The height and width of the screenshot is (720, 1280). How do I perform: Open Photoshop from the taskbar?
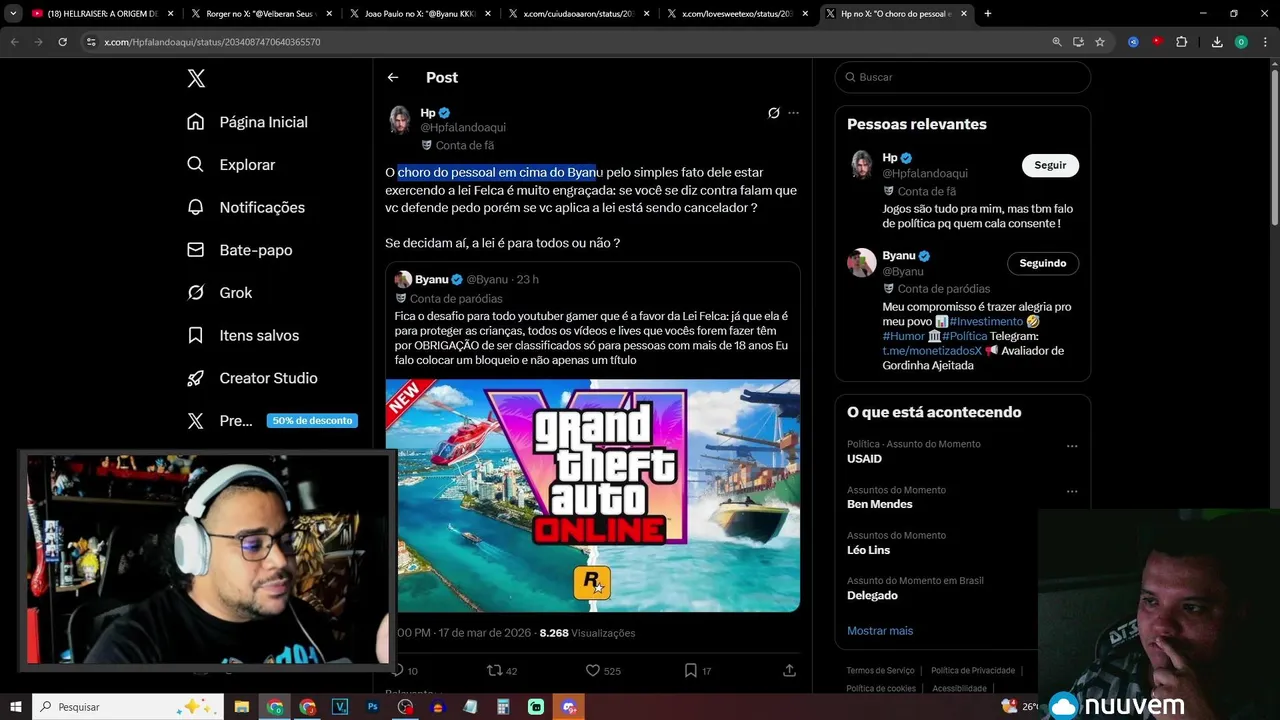click(x=373, y=707)
